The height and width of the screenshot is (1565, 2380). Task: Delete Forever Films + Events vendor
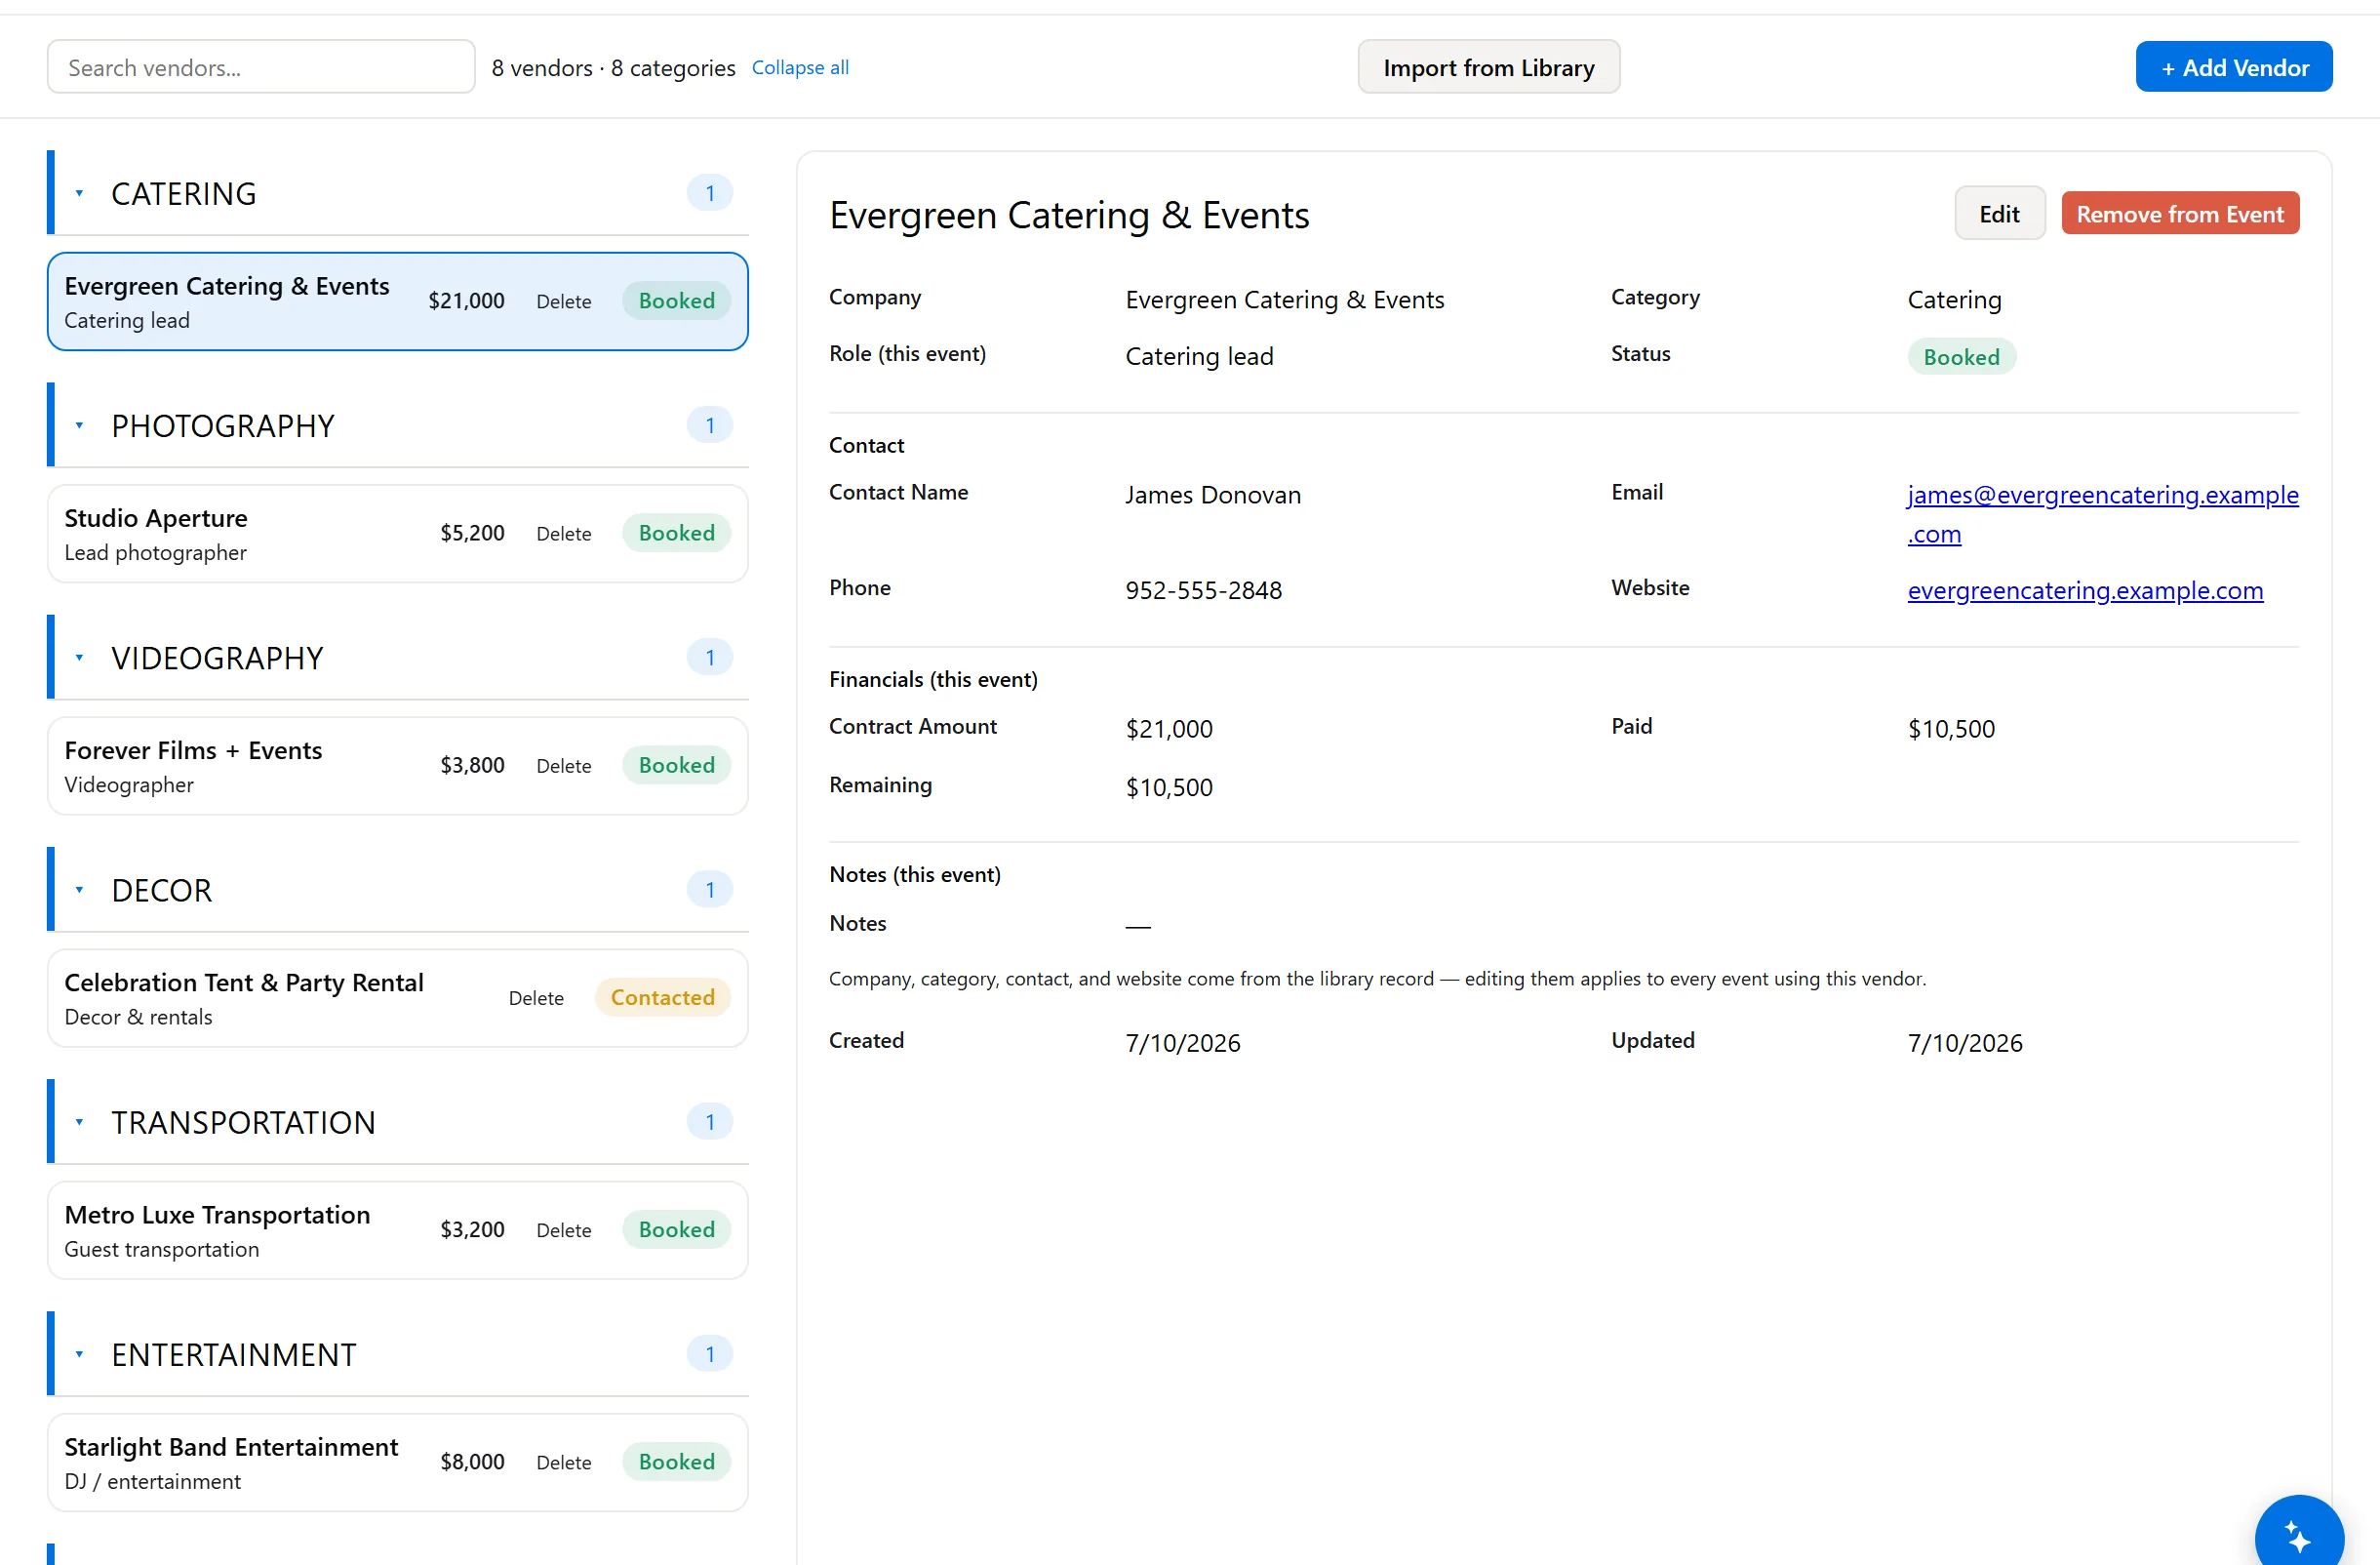(x=563, y=765)
